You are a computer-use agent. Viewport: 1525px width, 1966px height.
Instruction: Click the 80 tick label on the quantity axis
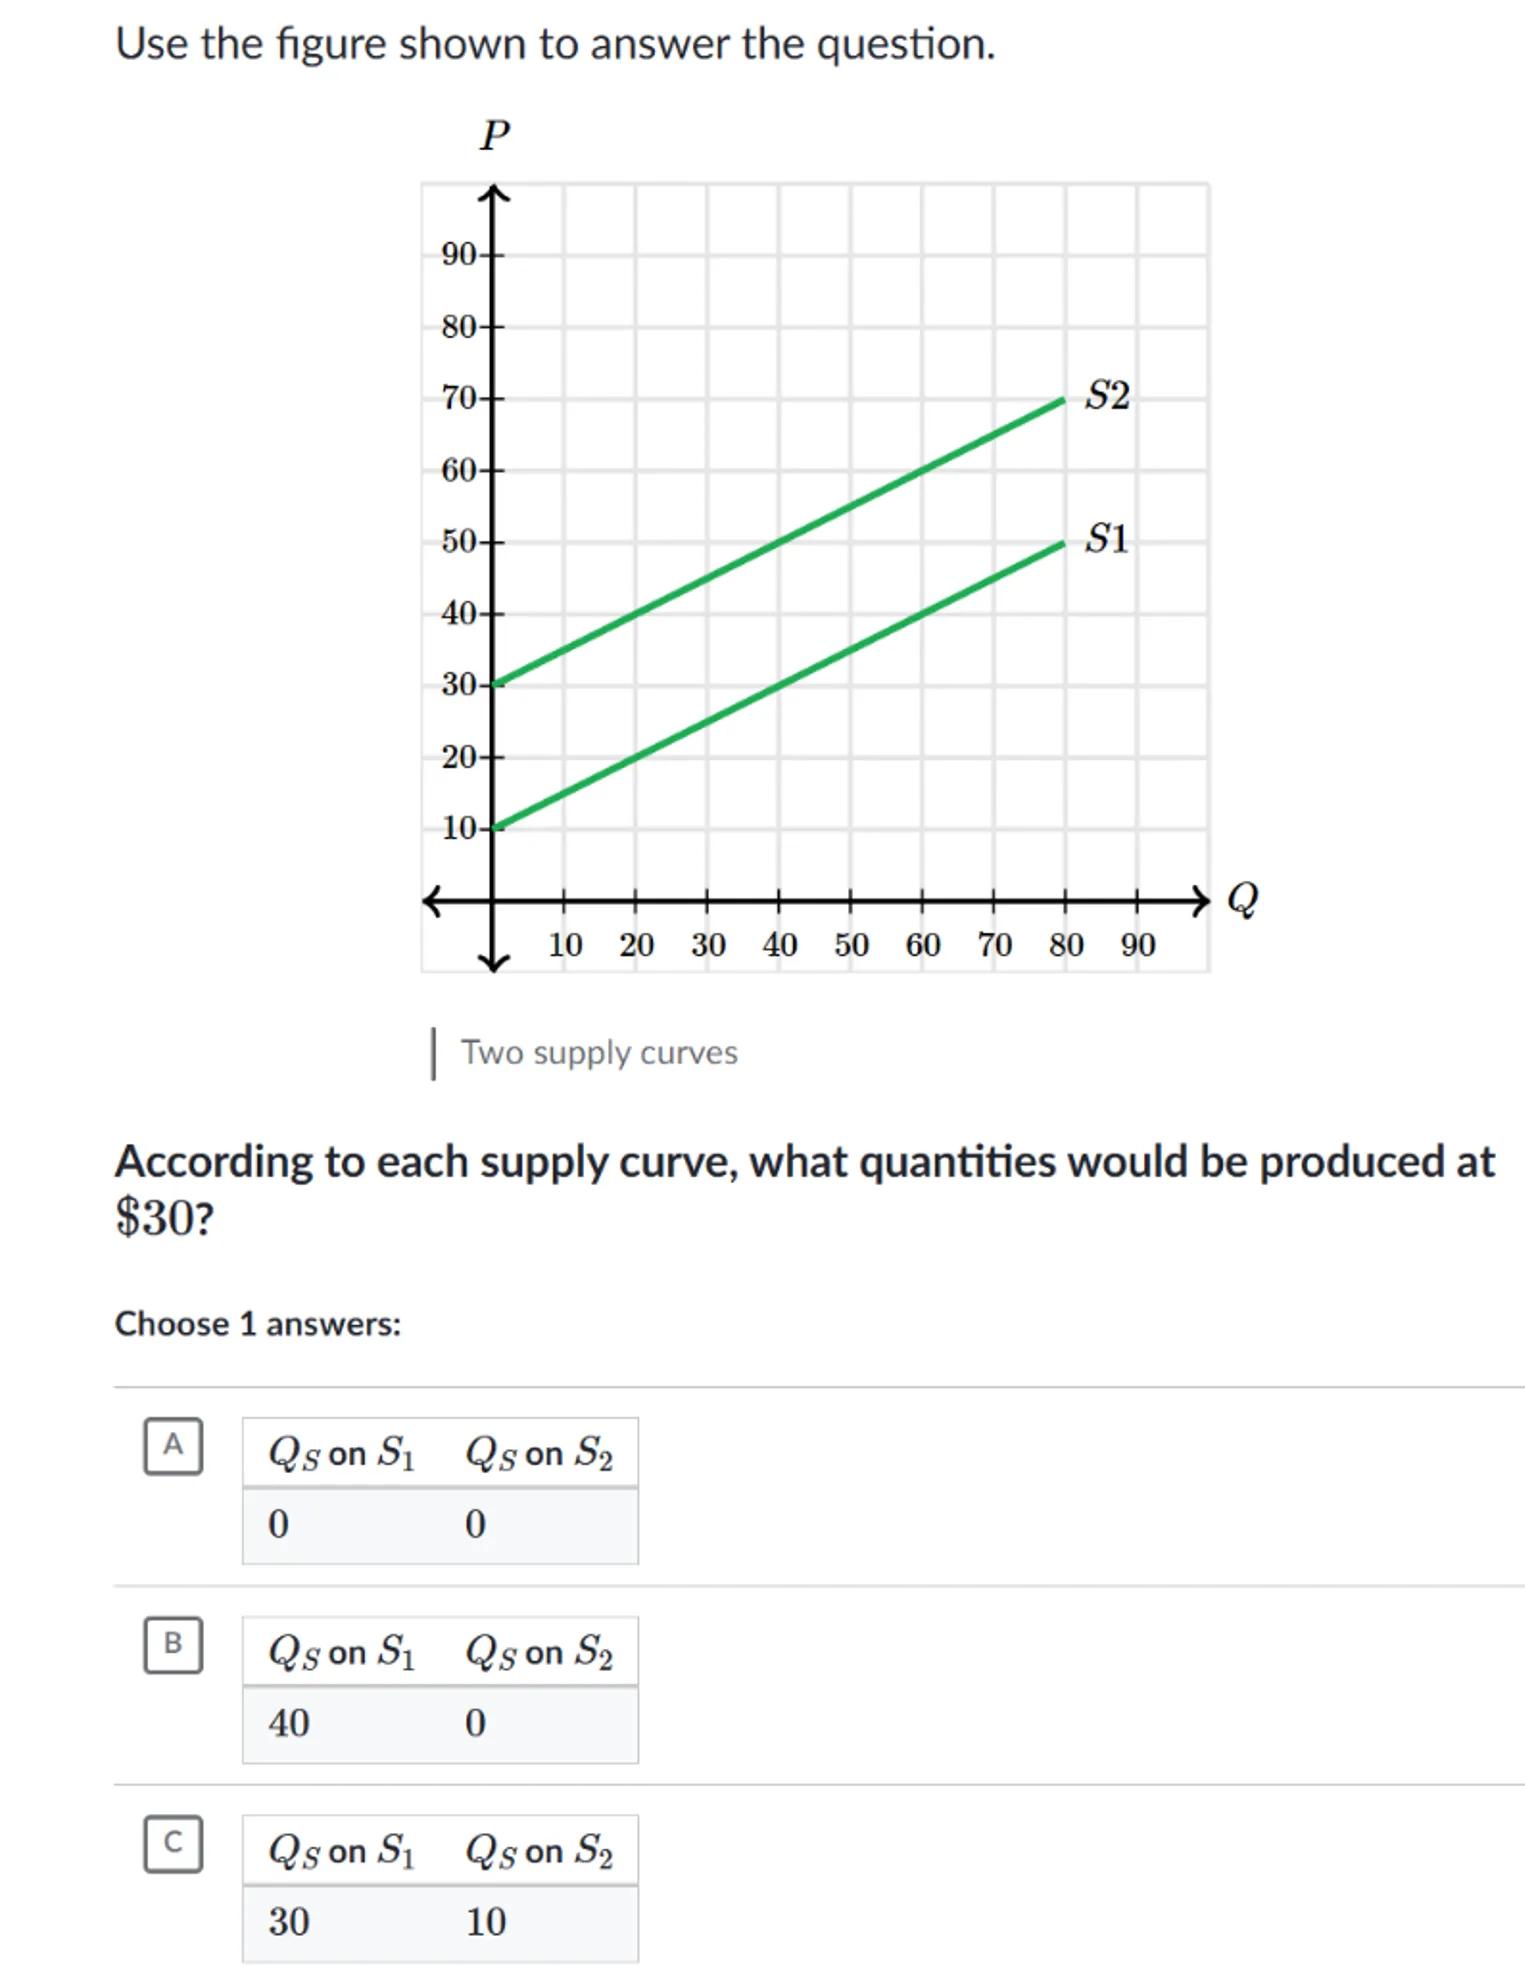(1066, 945)
